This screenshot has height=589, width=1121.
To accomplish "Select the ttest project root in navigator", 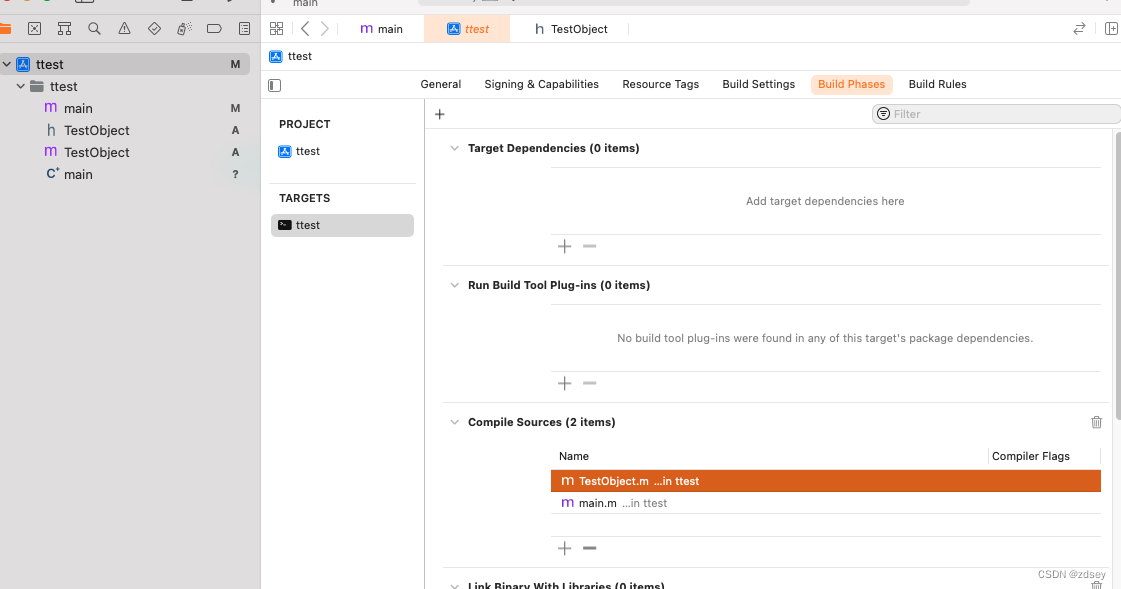I will (x=124, y=64).
